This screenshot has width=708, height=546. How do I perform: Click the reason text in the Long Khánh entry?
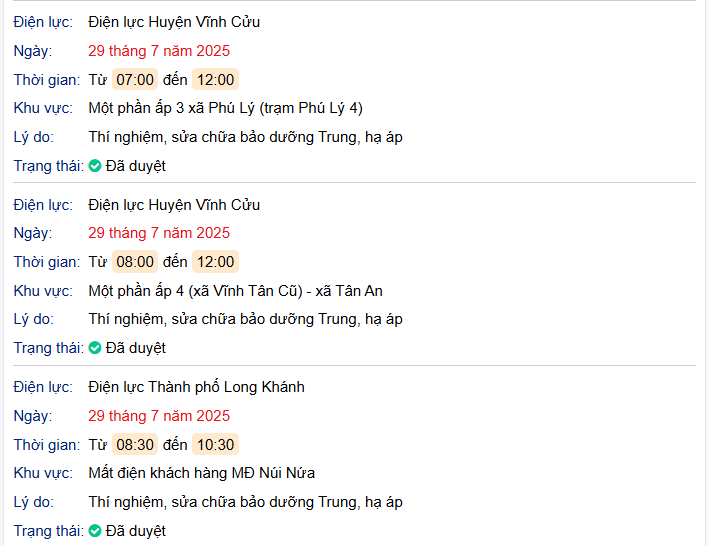(245, 502)
